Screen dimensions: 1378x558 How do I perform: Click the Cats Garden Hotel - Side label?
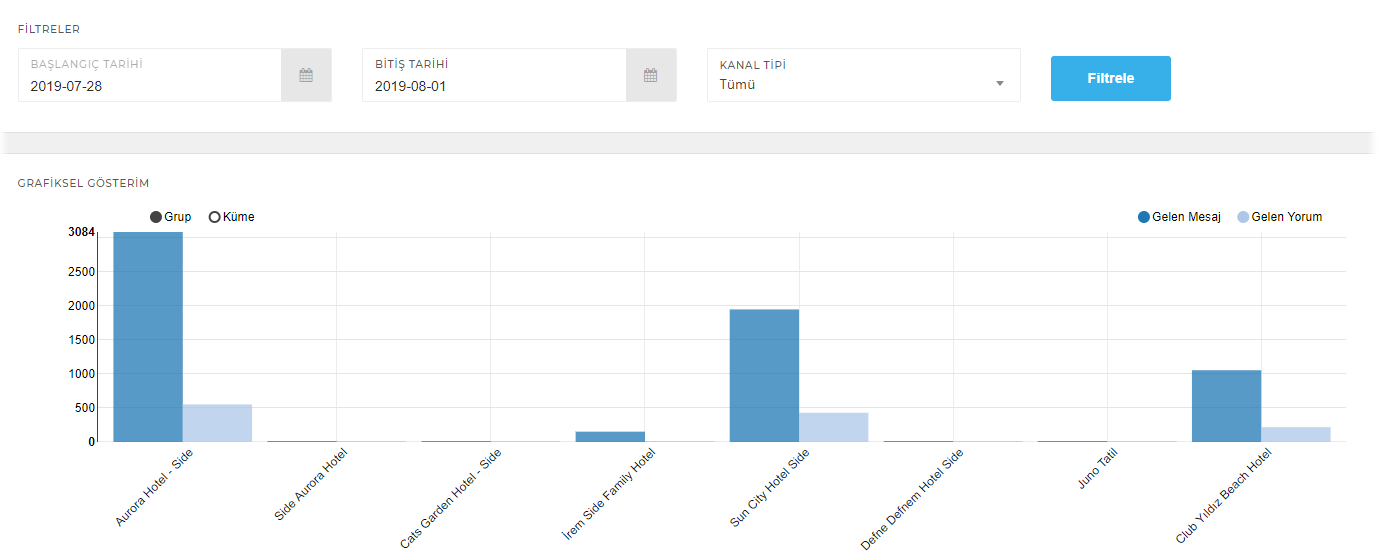[x=451, y=498]
